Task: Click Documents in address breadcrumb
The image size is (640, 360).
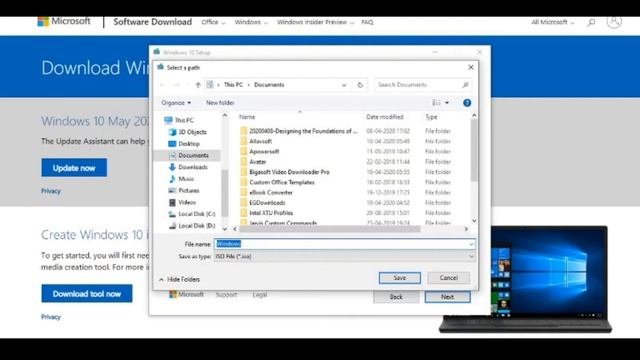Action: pos(269,85)
